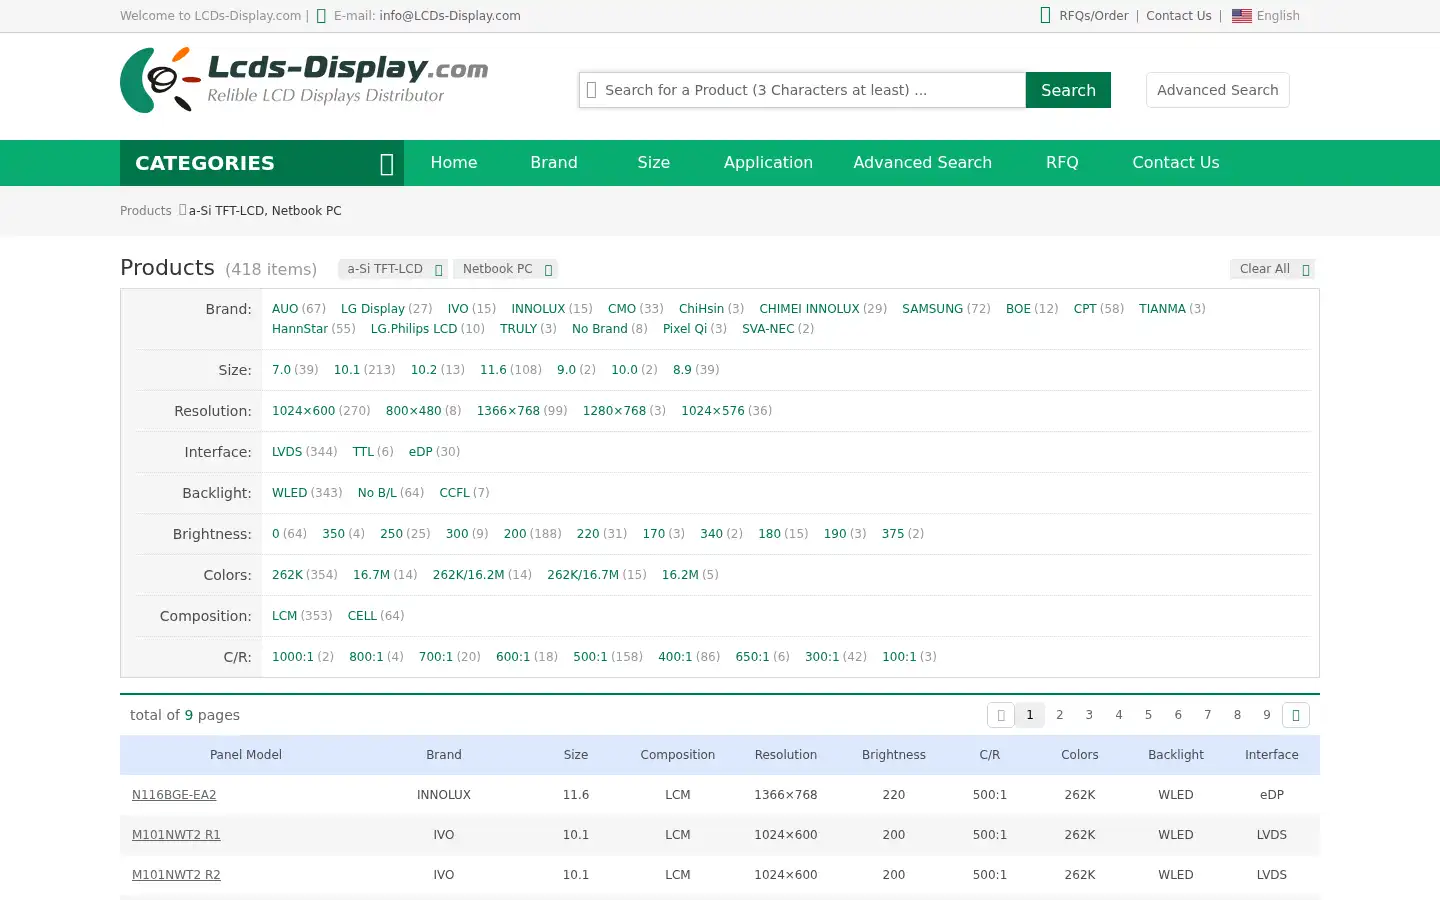1440x900 pixels.
Task: Click the green Search button
Action: pyautogui.click(x=1068, y=90)
